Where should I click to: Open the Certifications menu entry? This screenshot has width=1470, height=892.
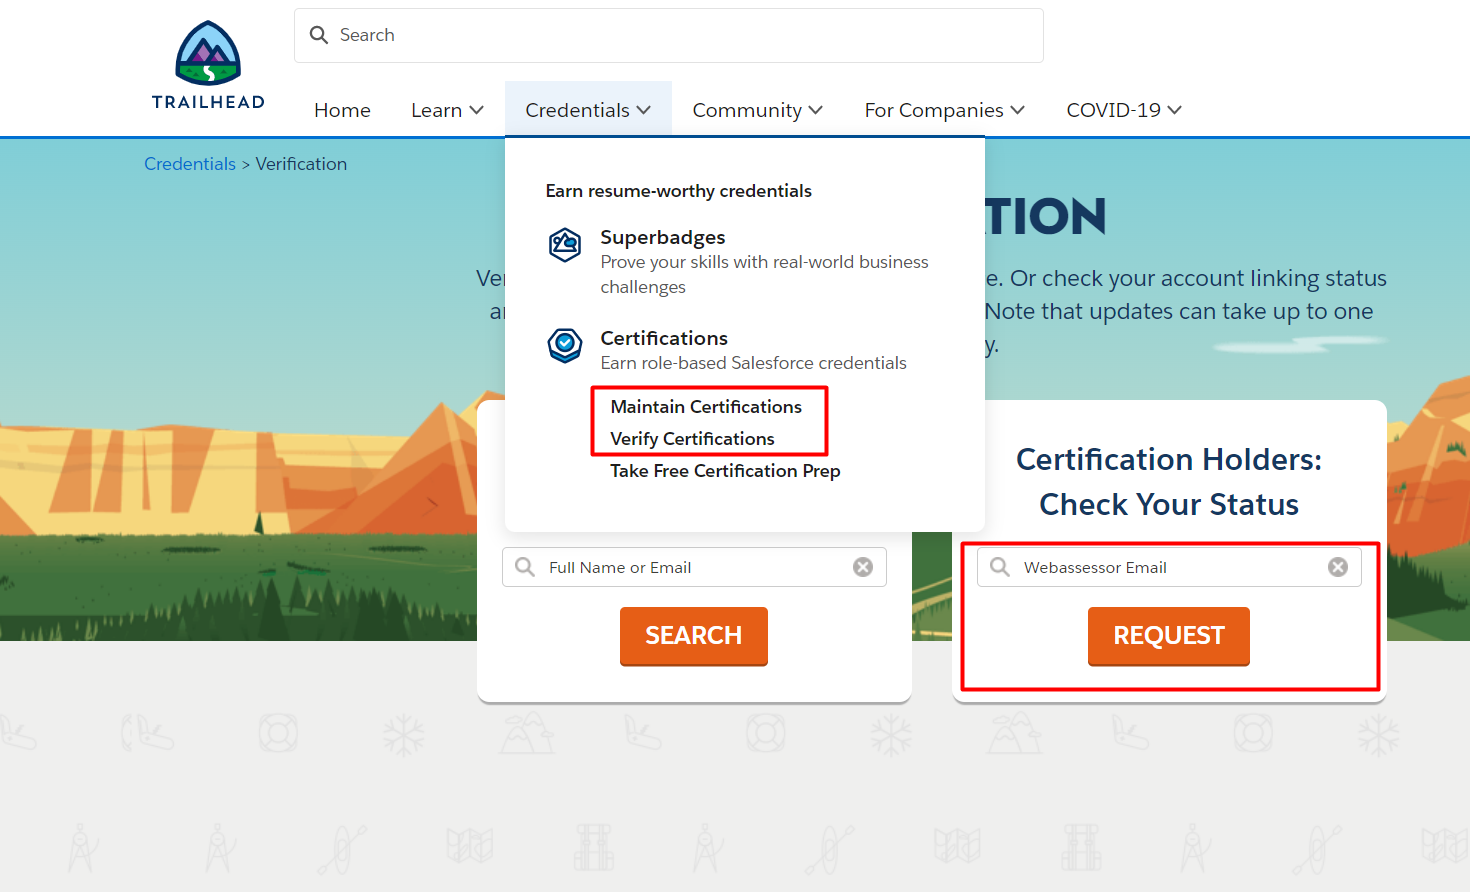(664, 338)
